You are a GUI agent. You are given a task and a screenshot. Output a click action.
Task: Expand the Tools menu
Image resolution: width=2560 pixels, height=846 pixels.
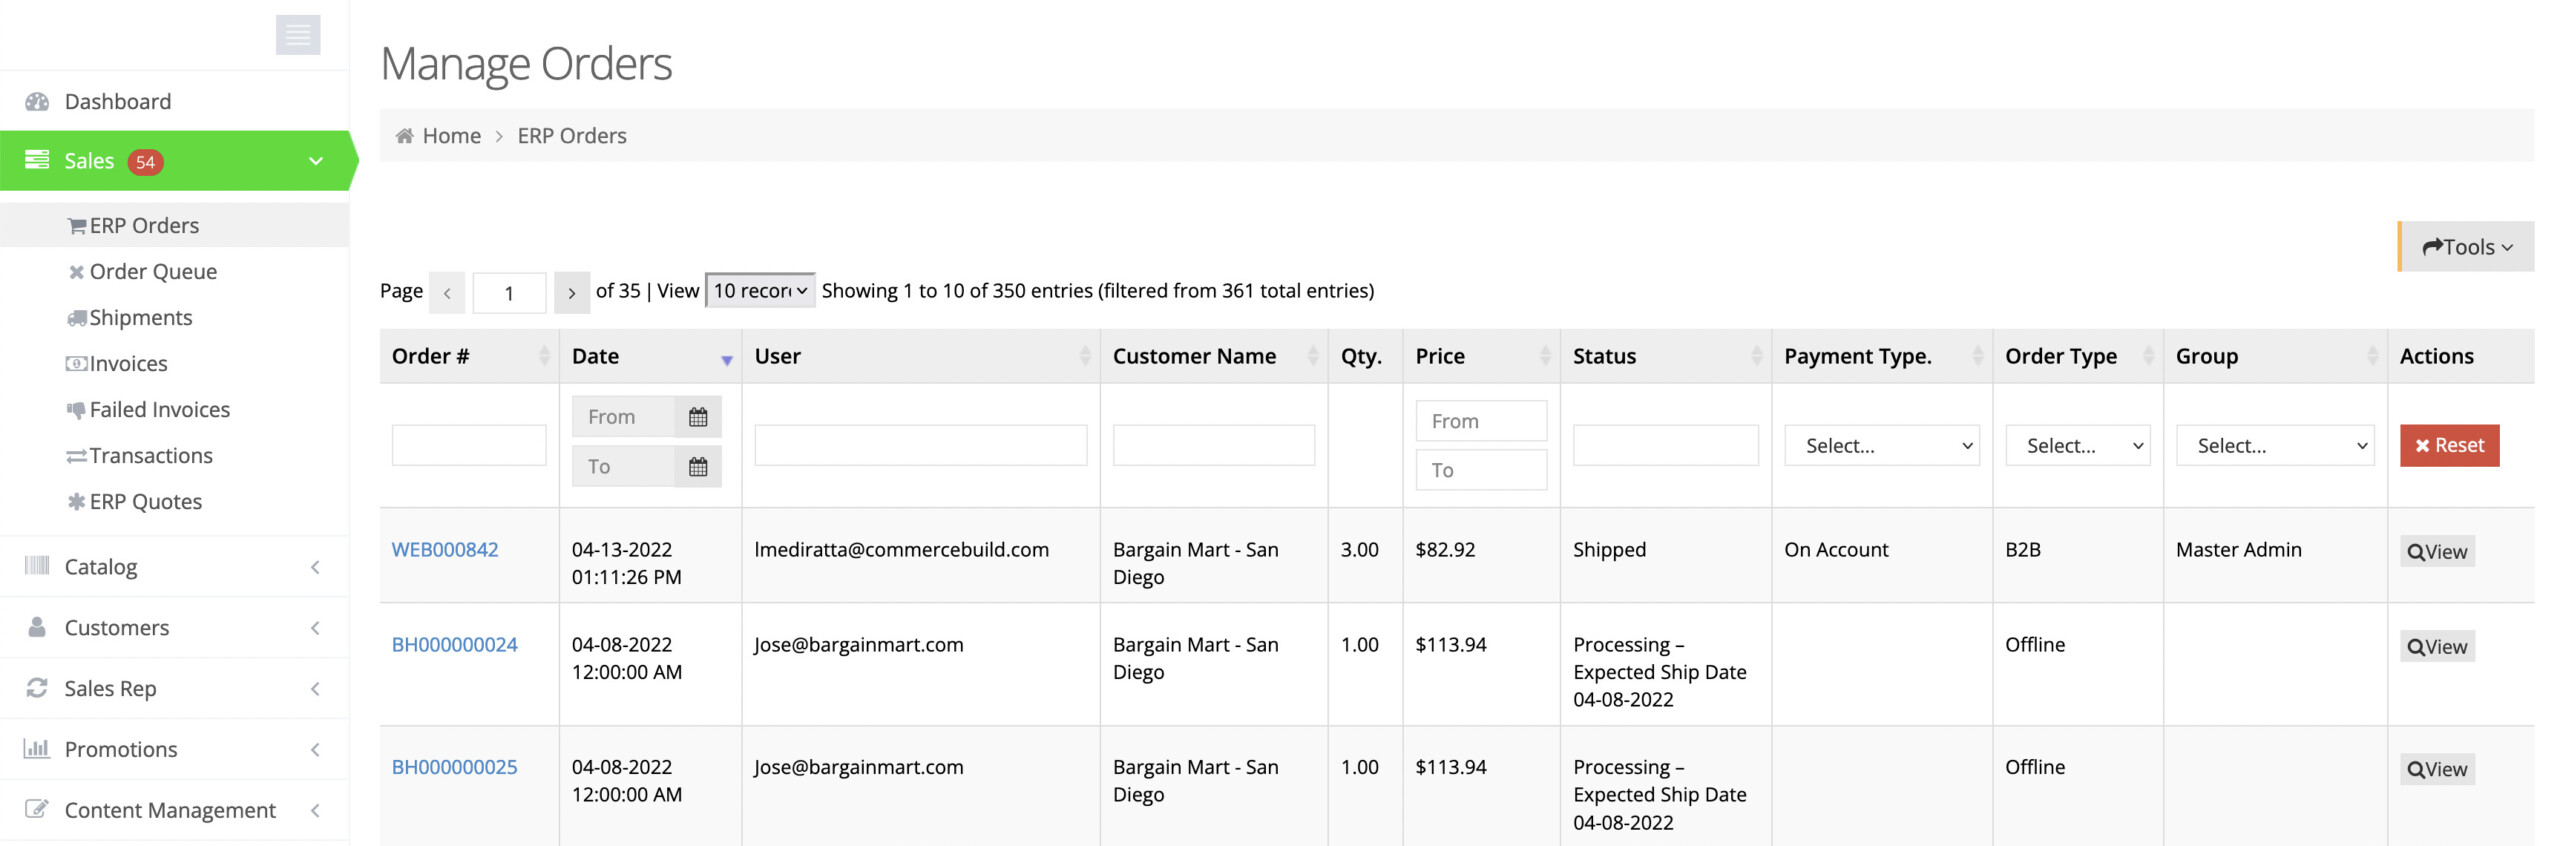pyautogui.click(x=2466, y=247)
